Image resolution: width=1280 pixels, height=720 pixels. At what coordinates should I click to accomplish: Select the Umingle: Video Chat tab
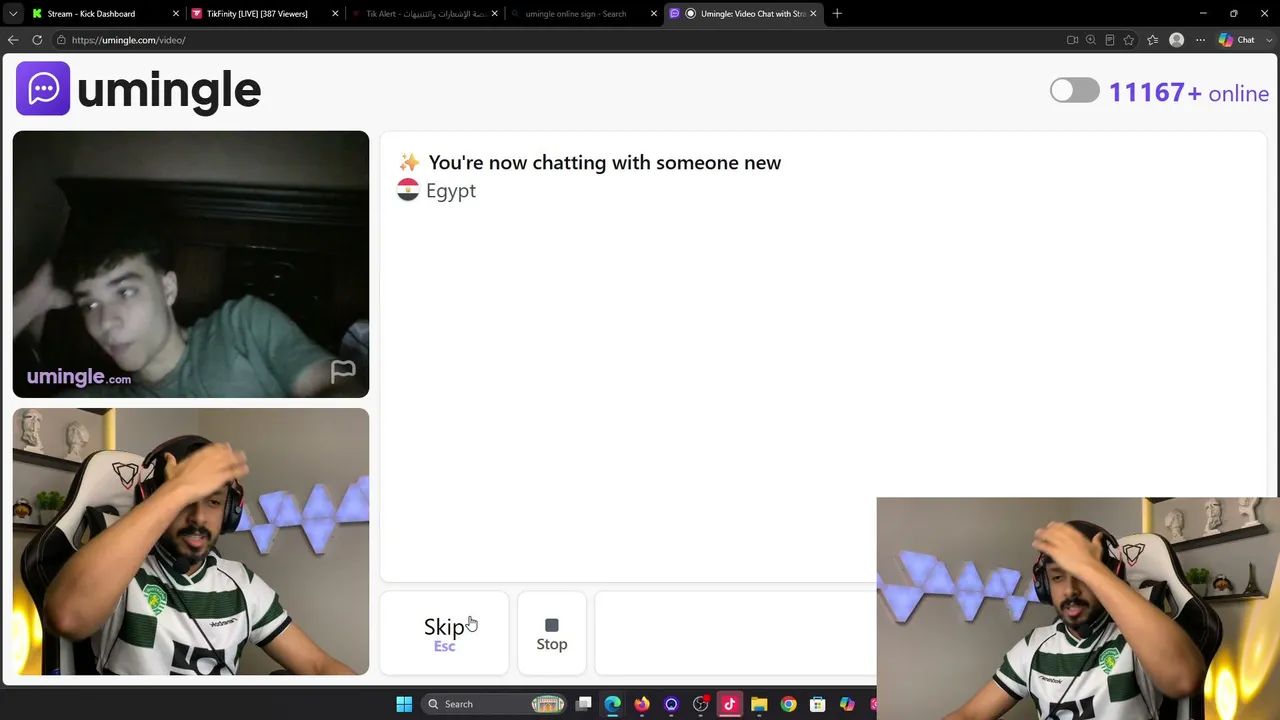tap(745, 14)
